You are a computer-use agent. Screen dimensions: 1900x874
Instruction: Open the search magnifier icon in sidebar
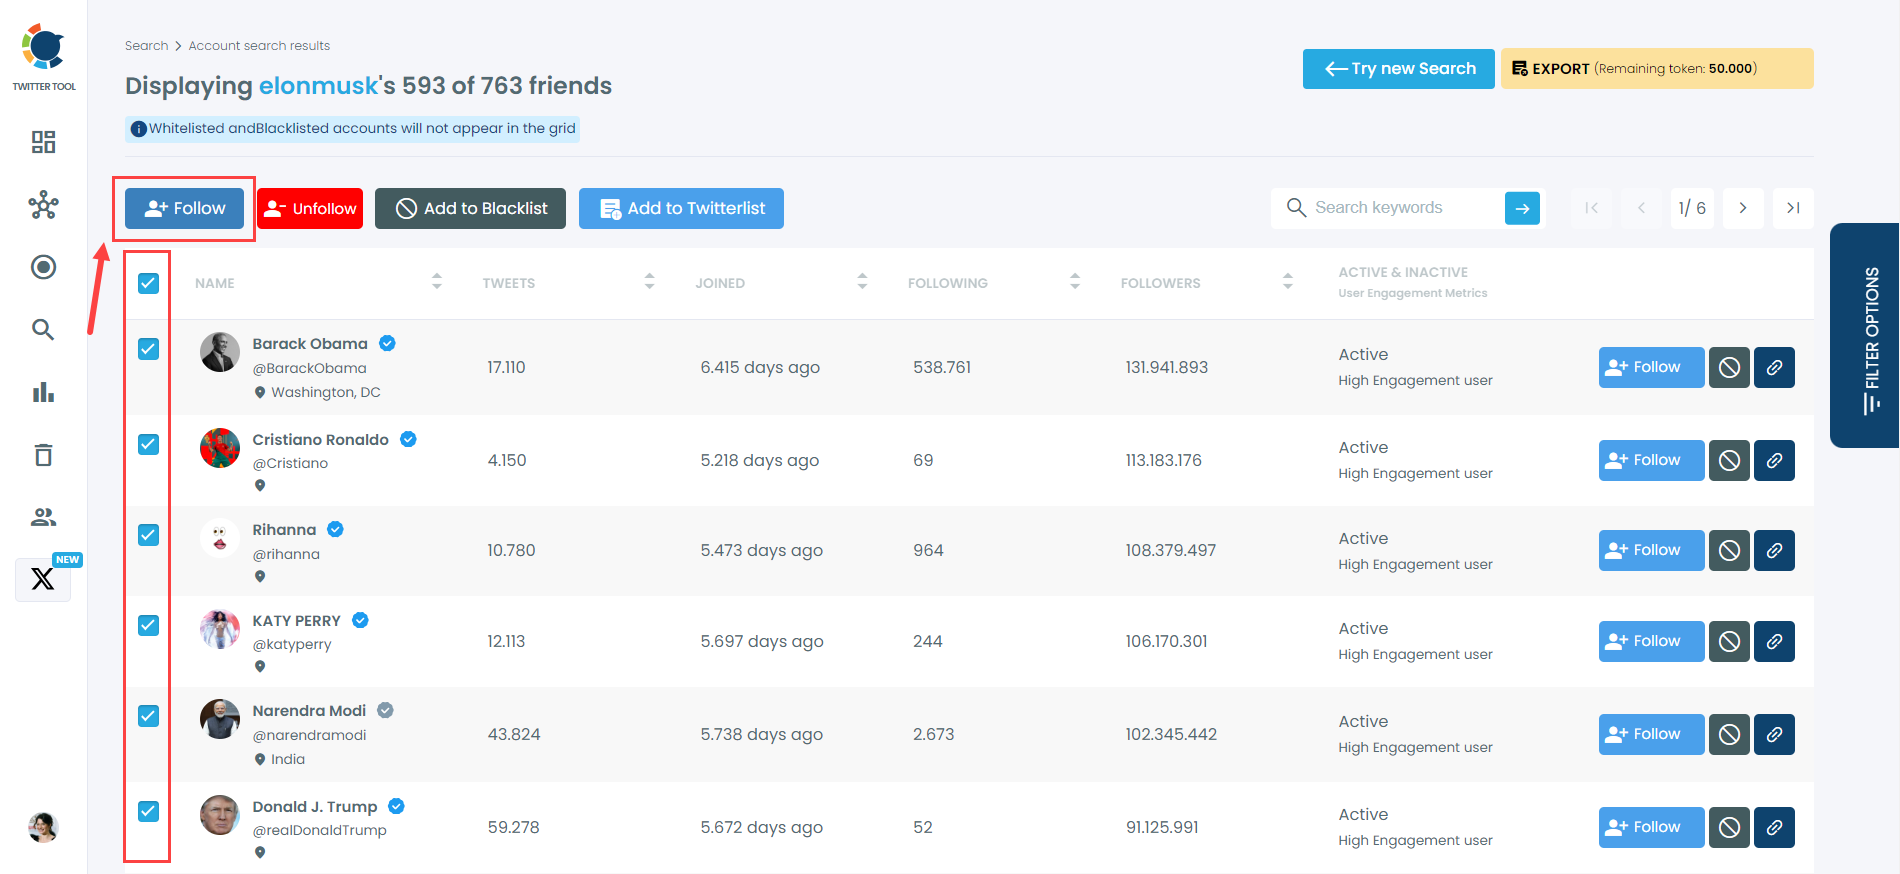43,329
